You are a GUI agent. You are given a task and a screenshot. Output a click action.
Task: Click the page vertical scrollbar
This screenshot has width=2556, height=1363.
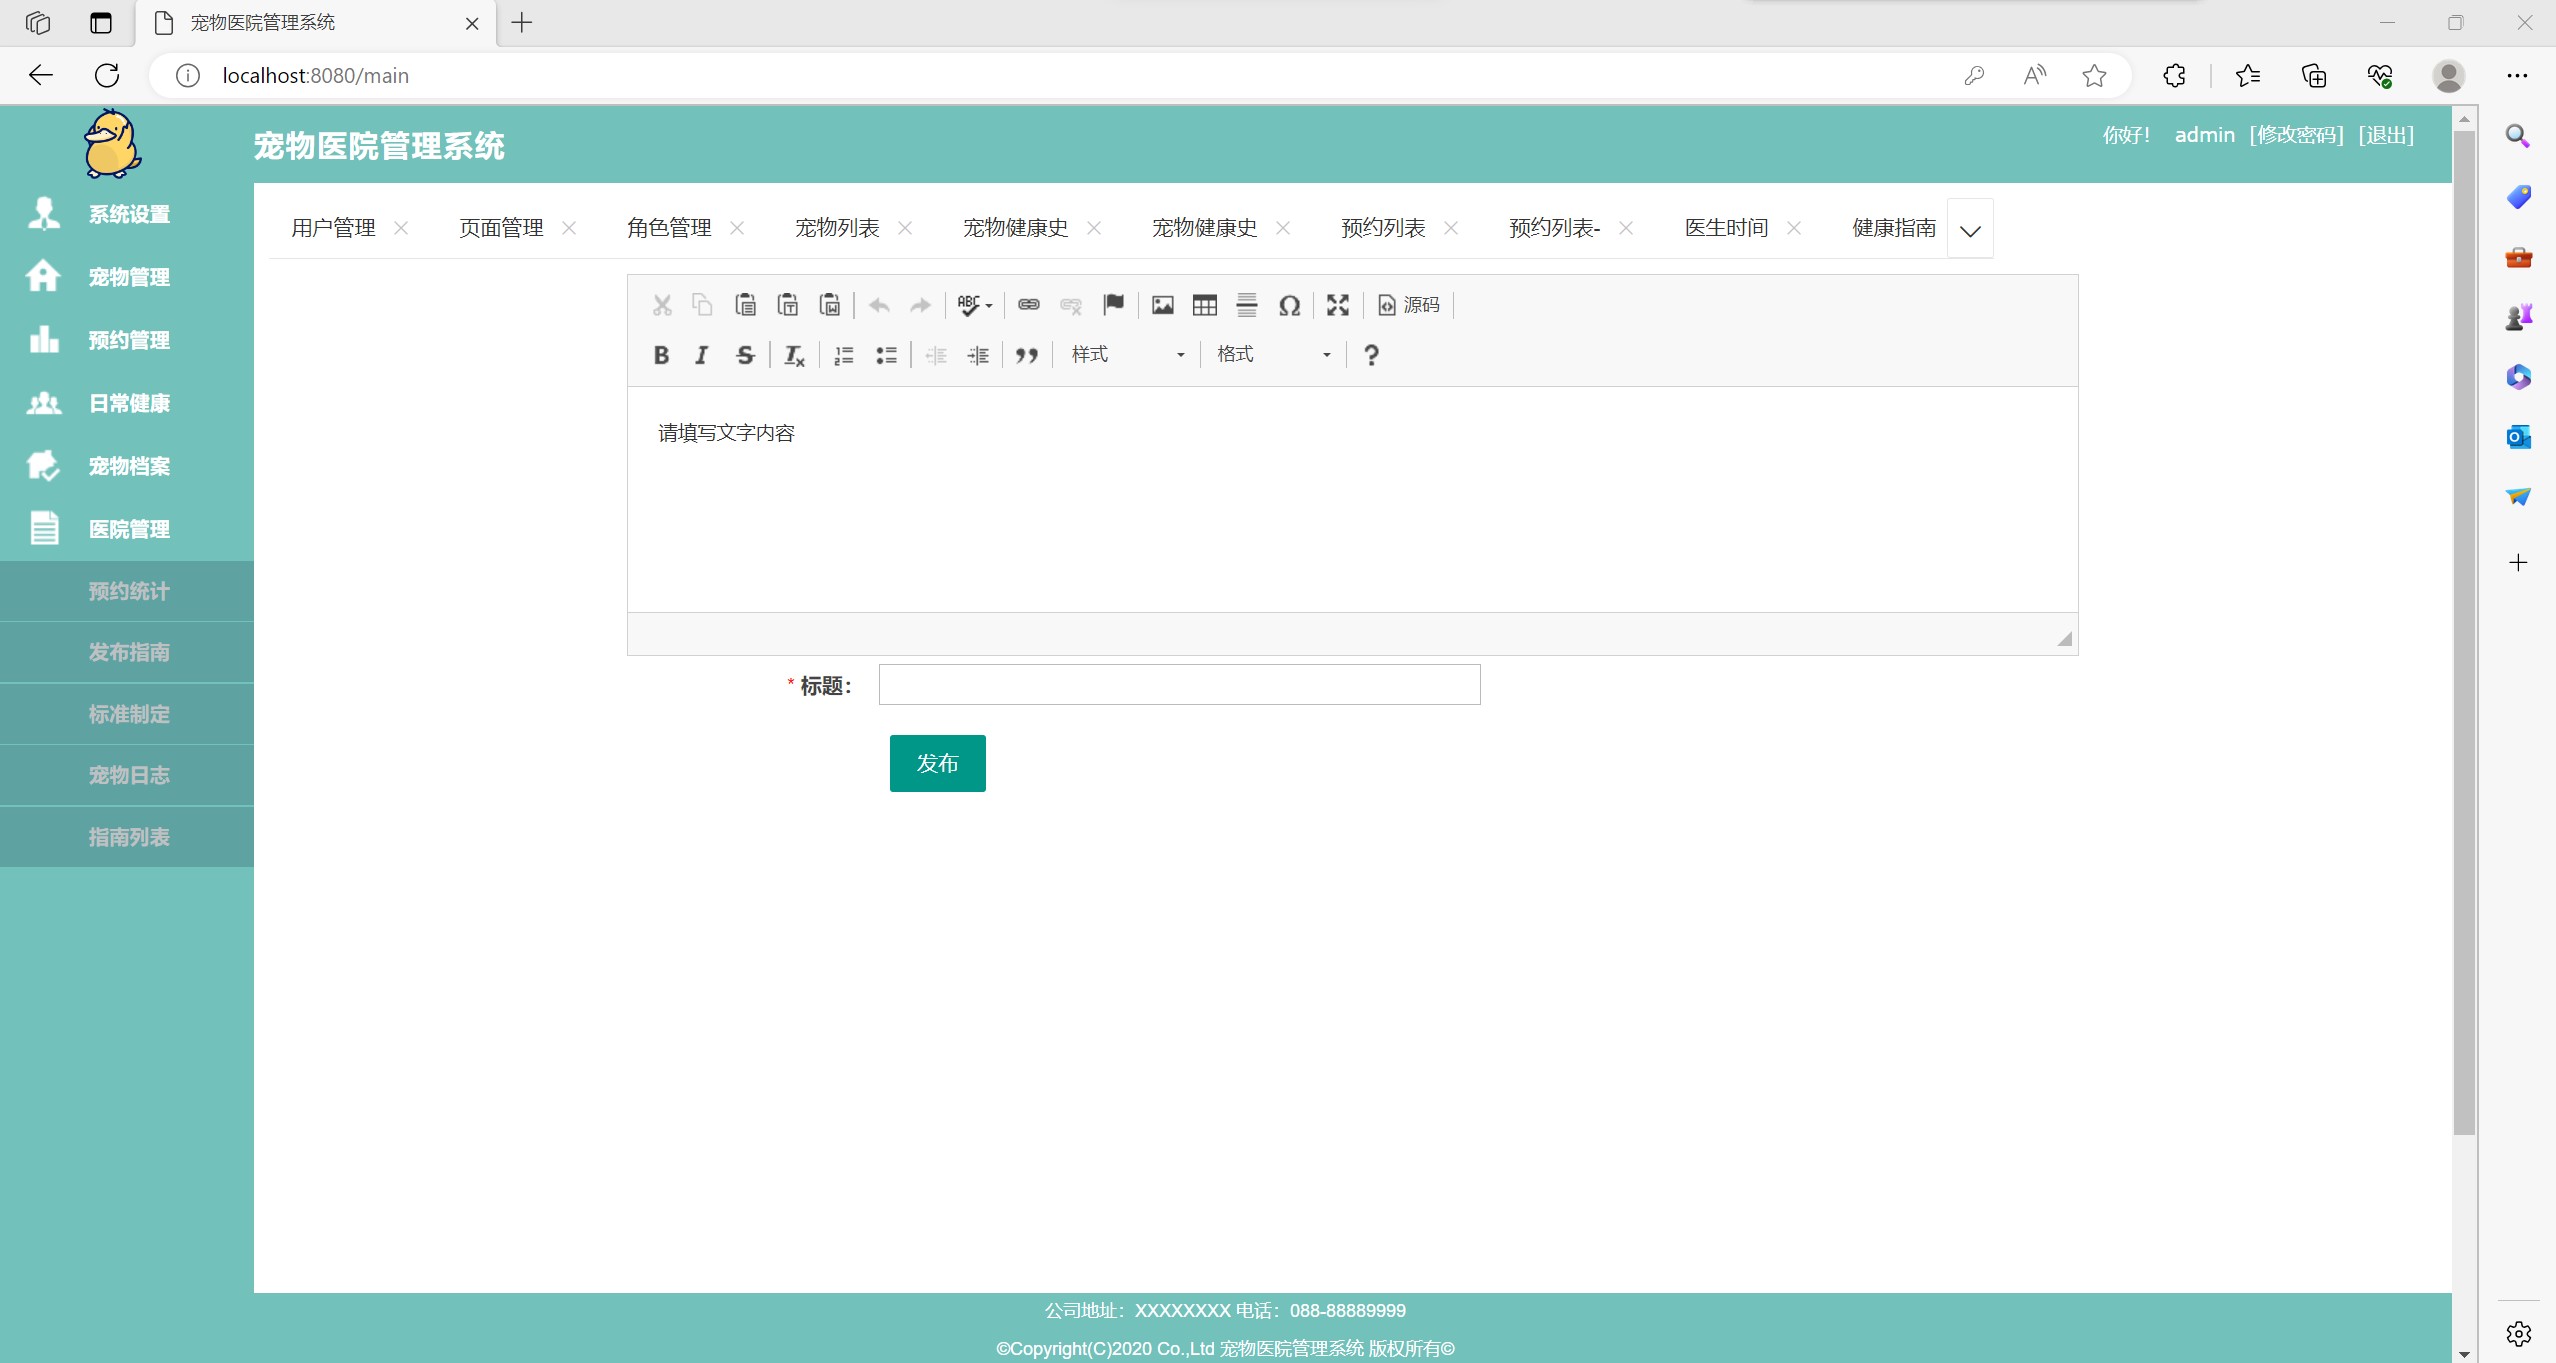click(2464, 632)
